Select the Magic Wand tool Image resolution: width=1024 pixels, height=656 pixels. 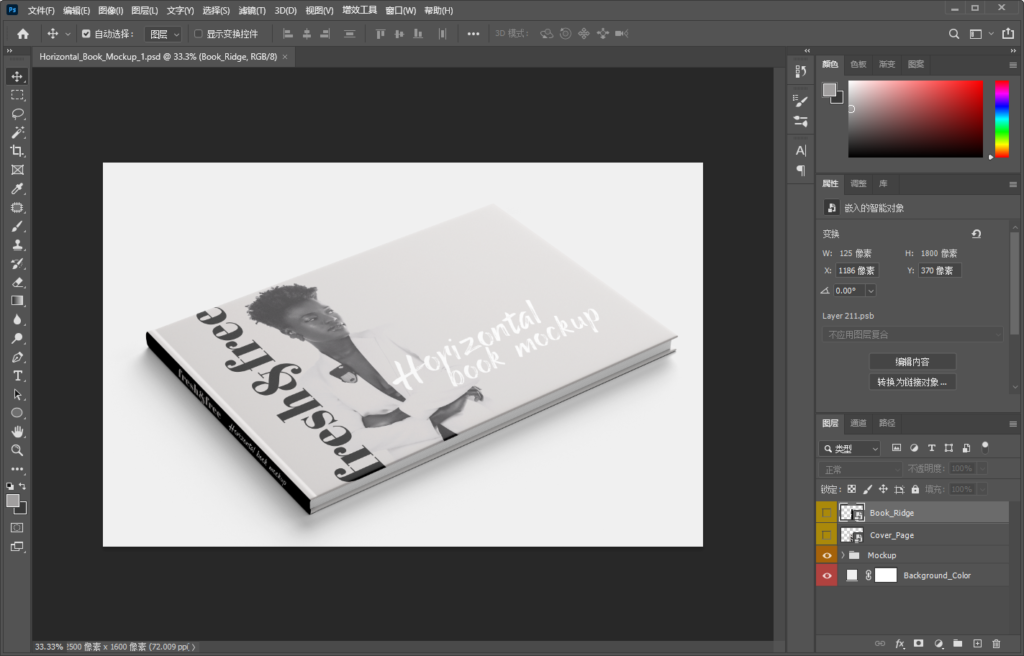click(x=17, y=133)
